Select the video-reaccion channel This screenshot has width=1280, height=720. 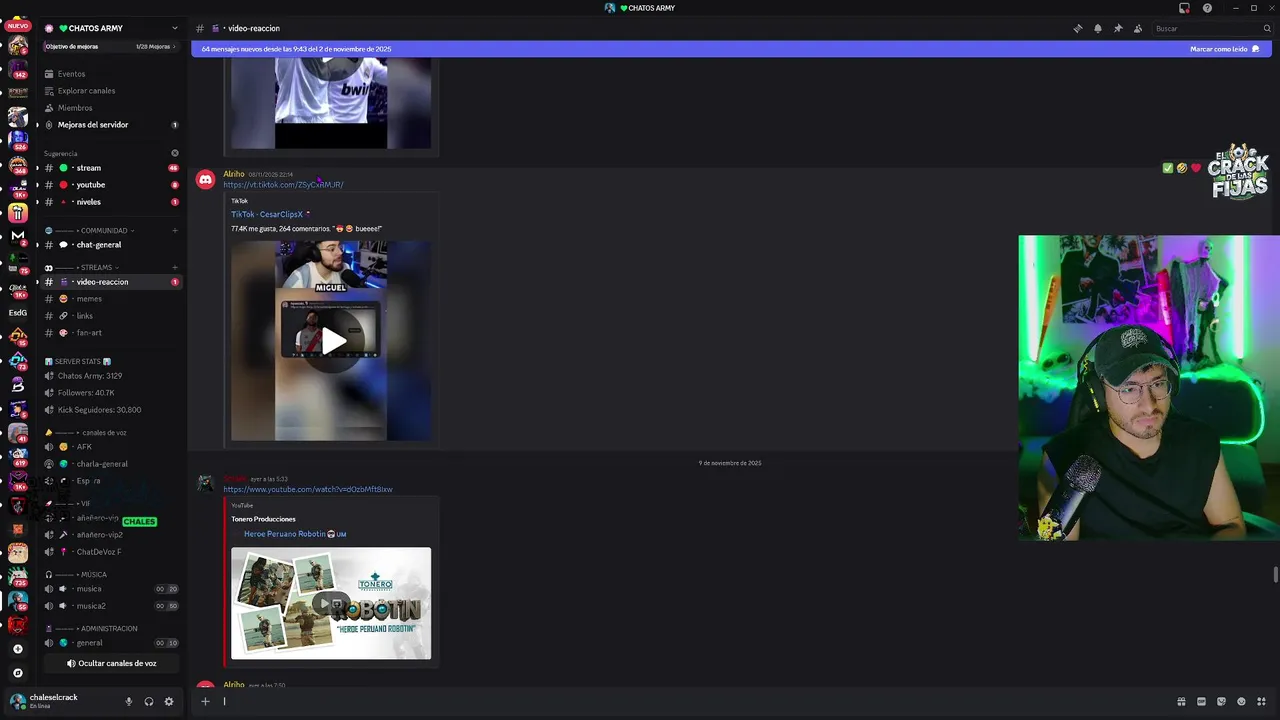(111, 282)
